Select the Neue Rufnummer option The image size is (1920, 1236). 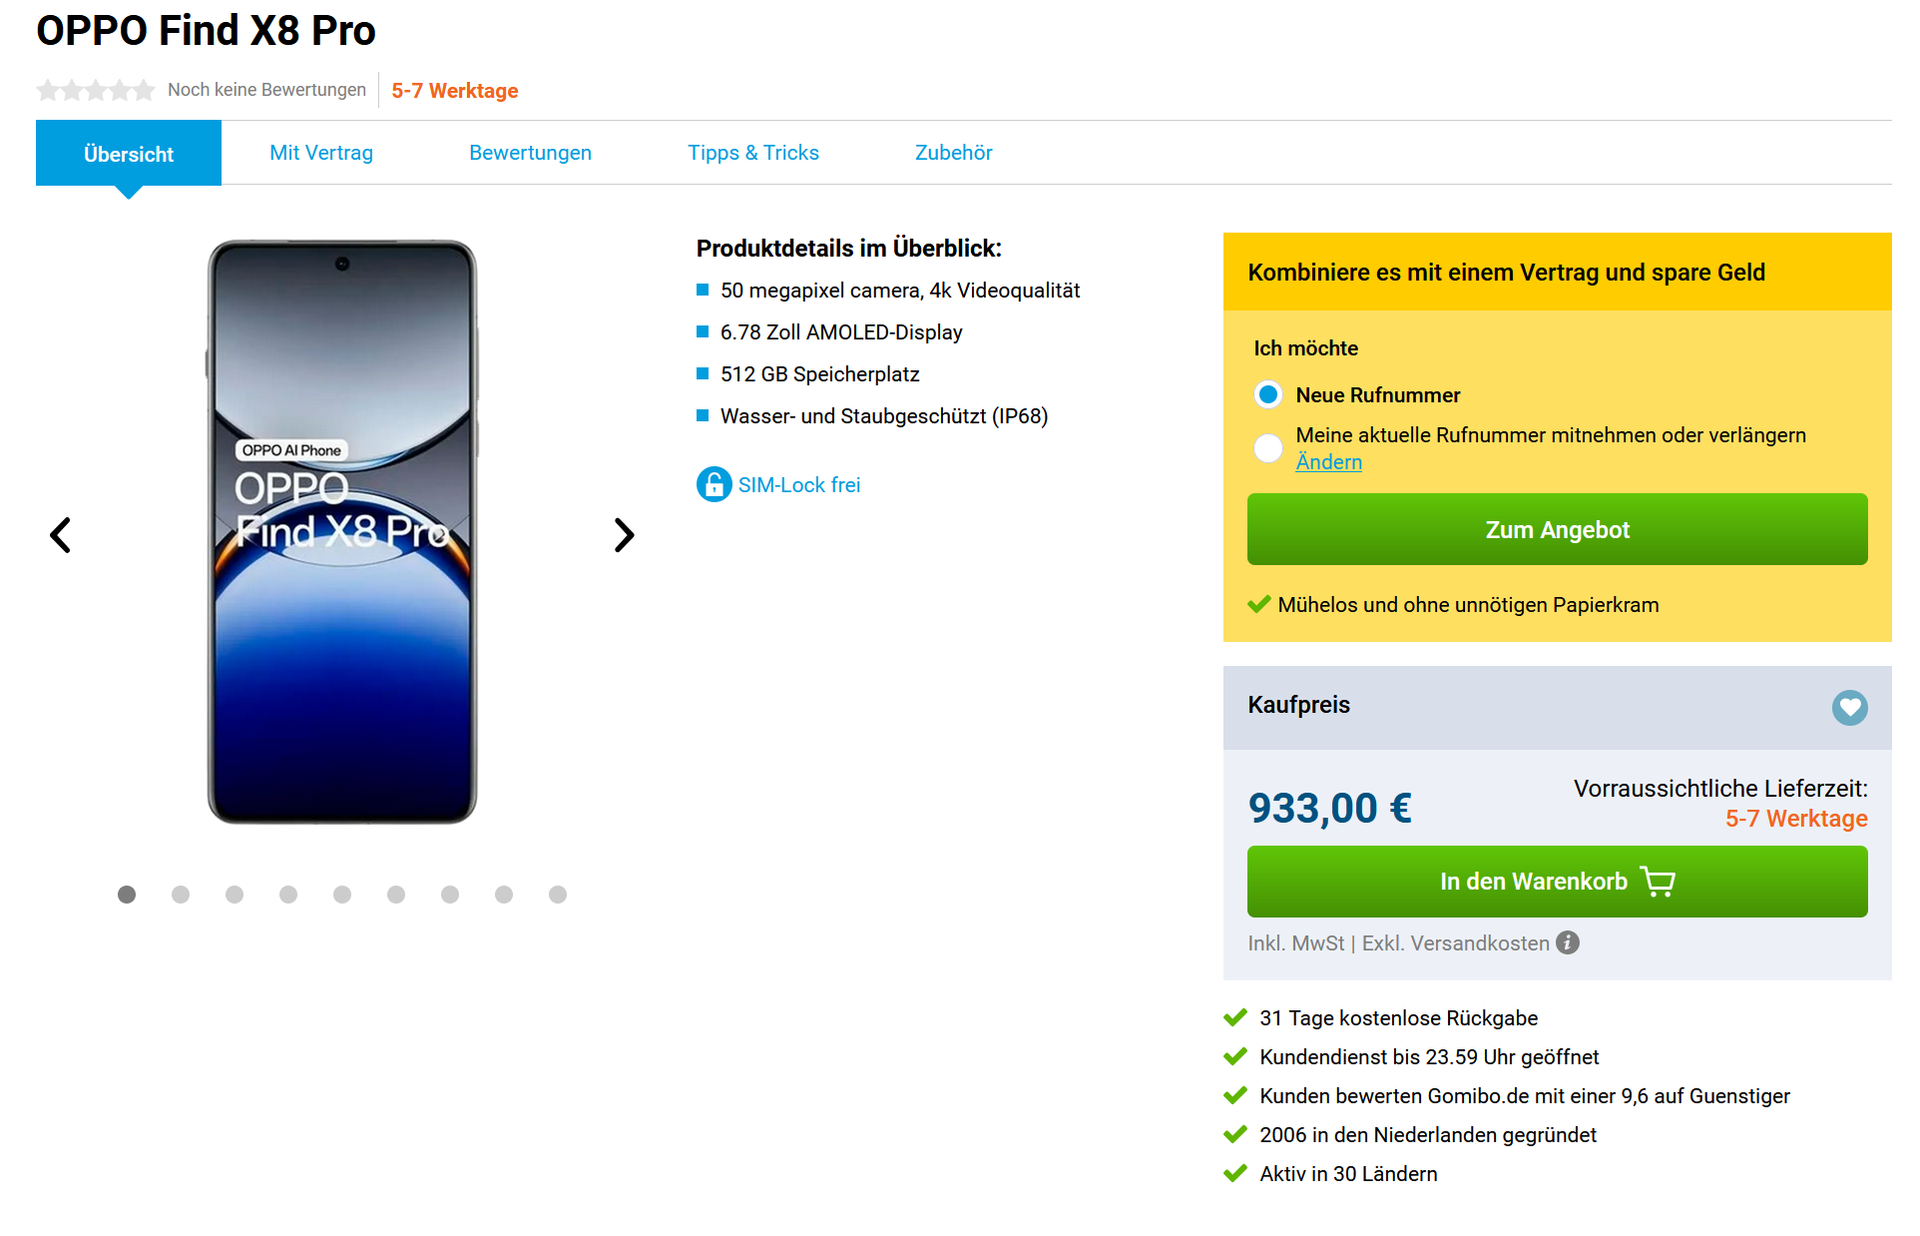click(x=1268, y=395)
